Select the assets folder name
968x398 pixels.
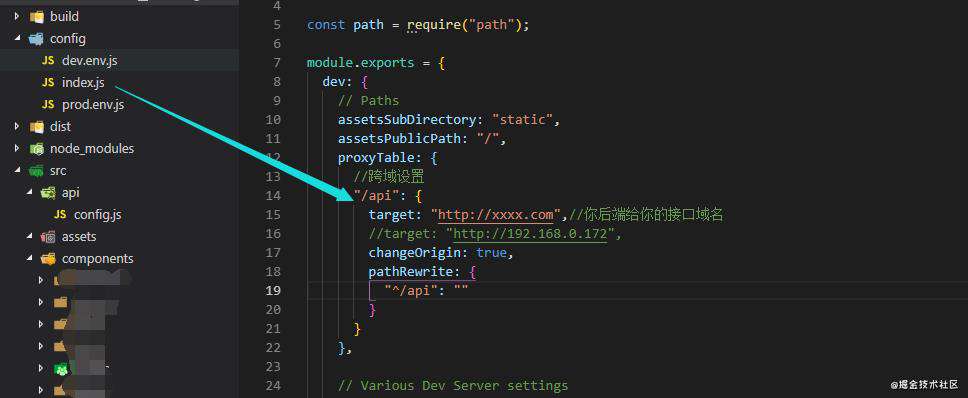79,237
